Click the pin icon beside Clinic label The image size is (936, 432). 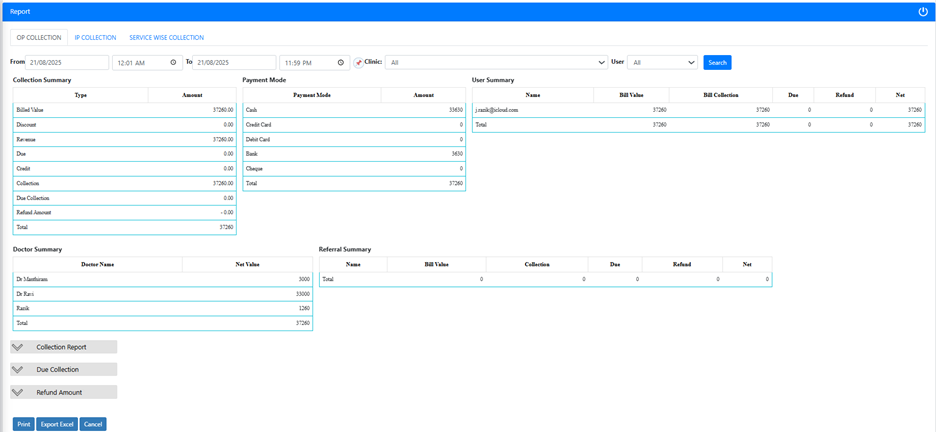[358, 62]
